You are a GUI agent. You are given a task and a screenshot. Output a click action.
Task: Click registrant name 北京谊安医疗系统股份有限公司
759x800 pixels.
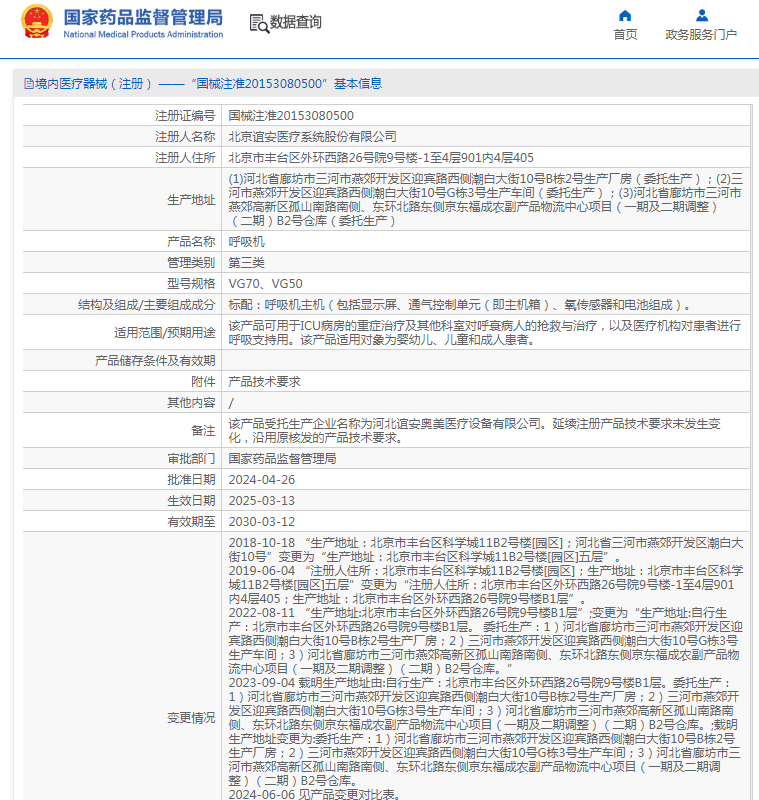[312, 136]
